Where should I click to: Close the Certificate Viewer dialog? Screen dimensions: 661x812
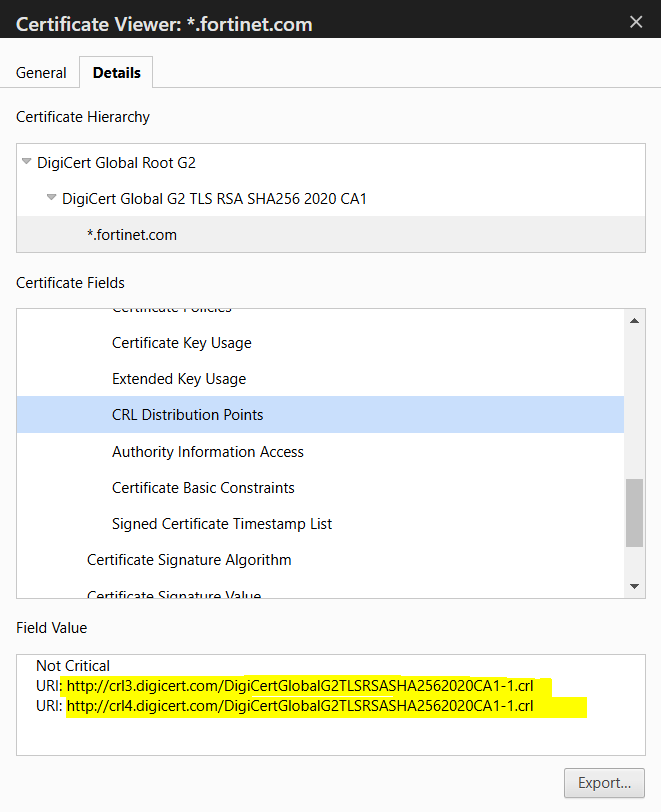(x=635, y=21)
